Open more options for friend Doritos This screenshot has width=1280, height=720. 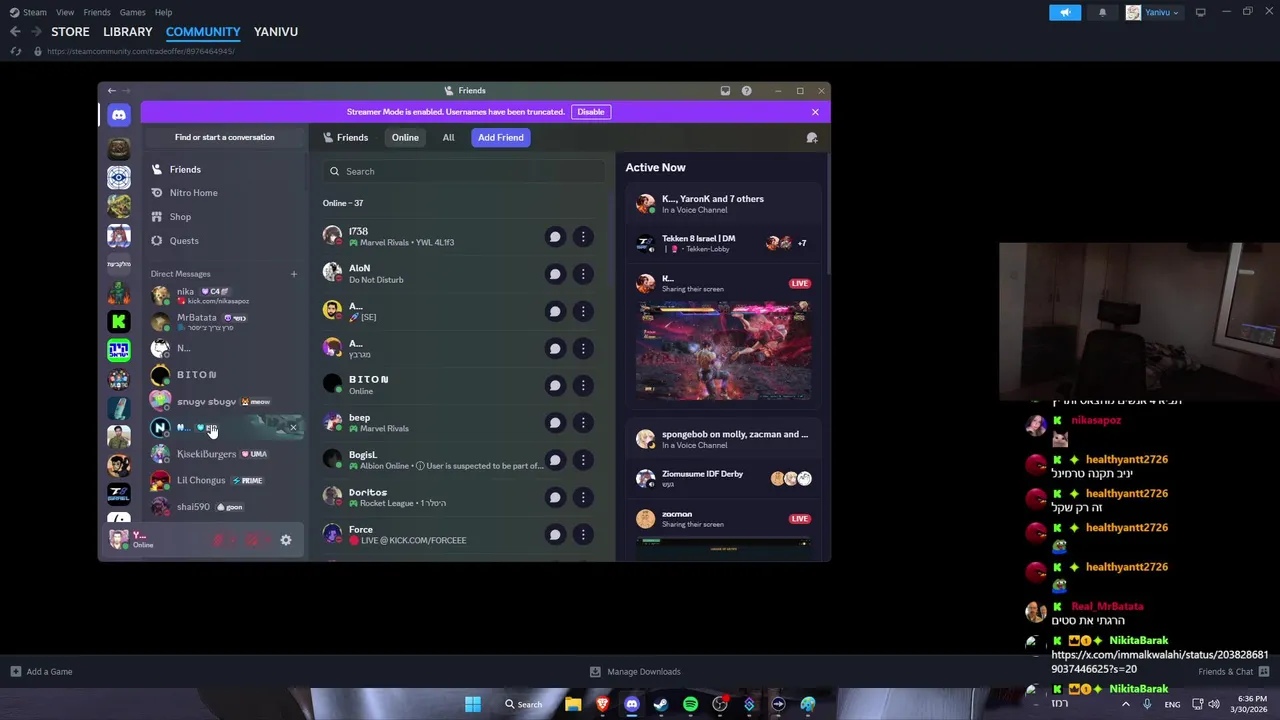click(x=583, y=497)
